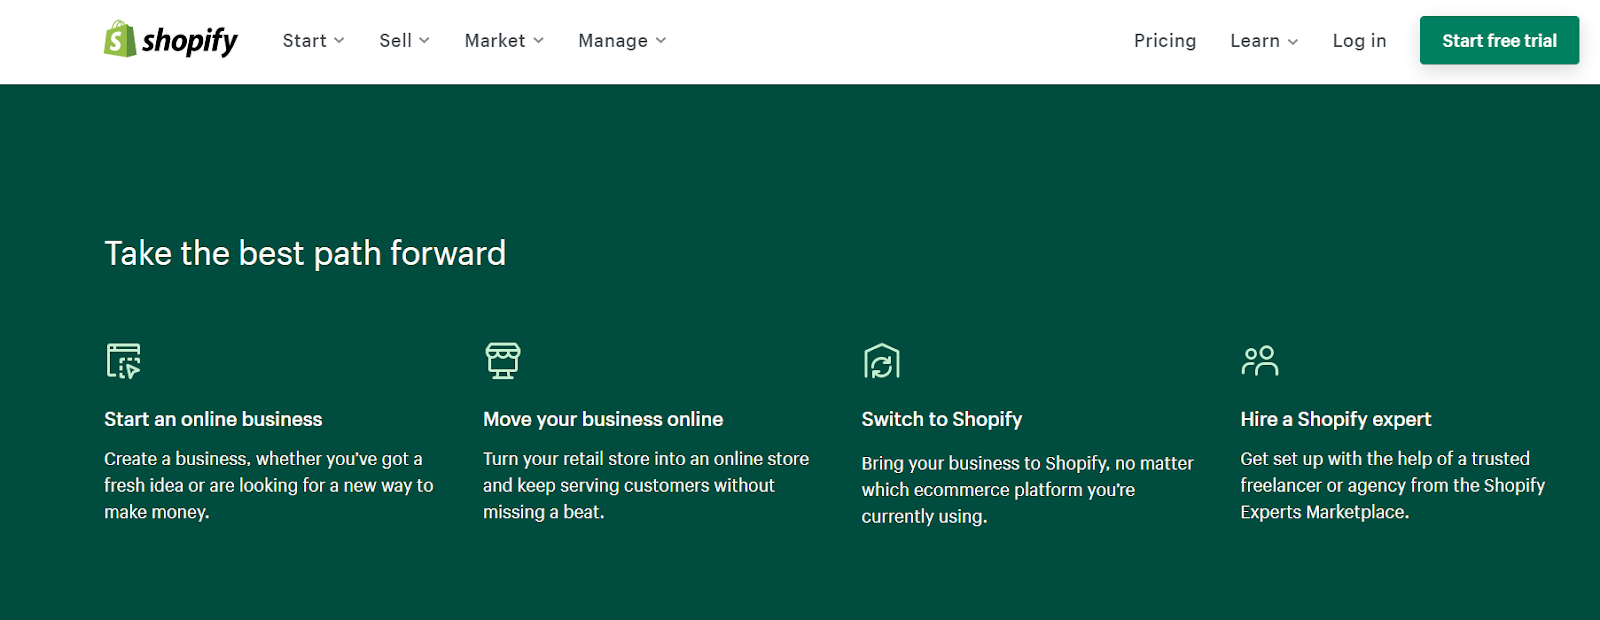1600x620 pixels.
Task: Go to Log in
Action: click(1359, 41)
